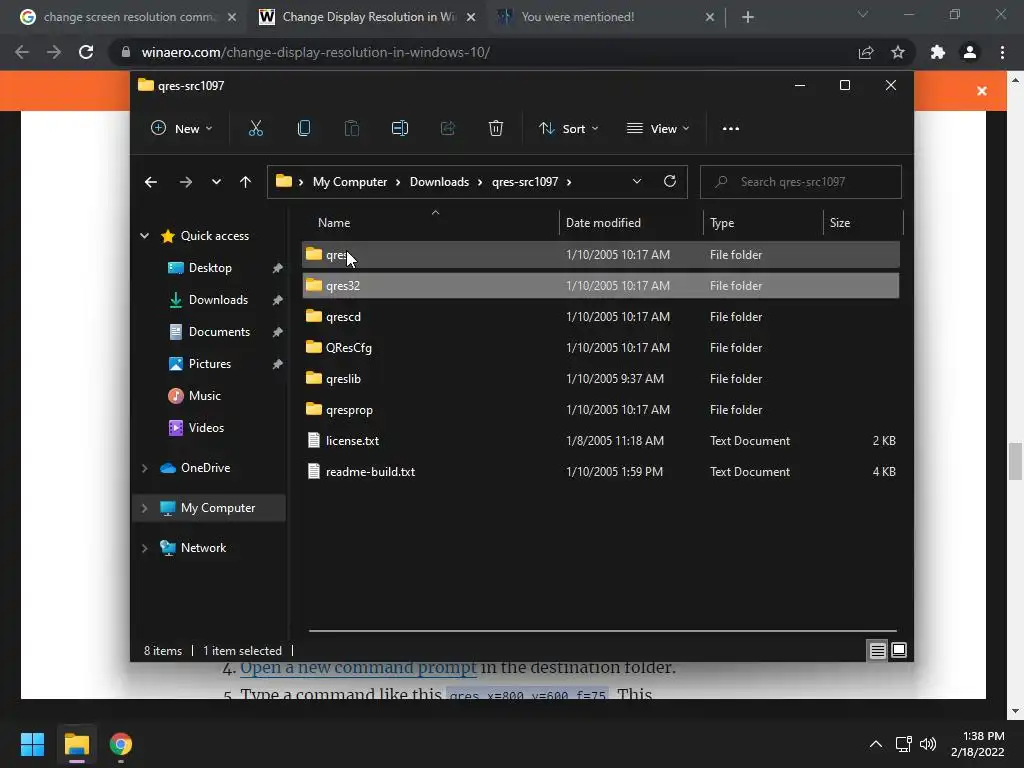
Task: Collapse the Quick access tree
Action: pos(144,236)
